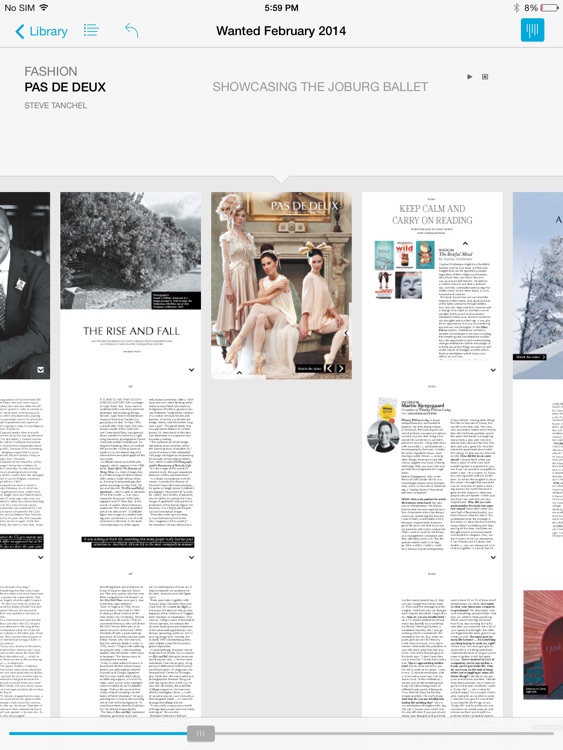This screenshot has height=750, width=563.
Task: Select the Wild book cover
Action: (404, 255)
